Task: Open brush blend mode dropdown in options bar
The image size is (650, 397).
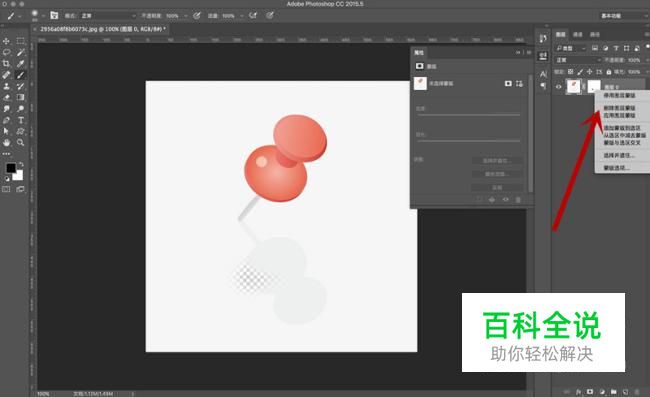Action: coord(108,16)
